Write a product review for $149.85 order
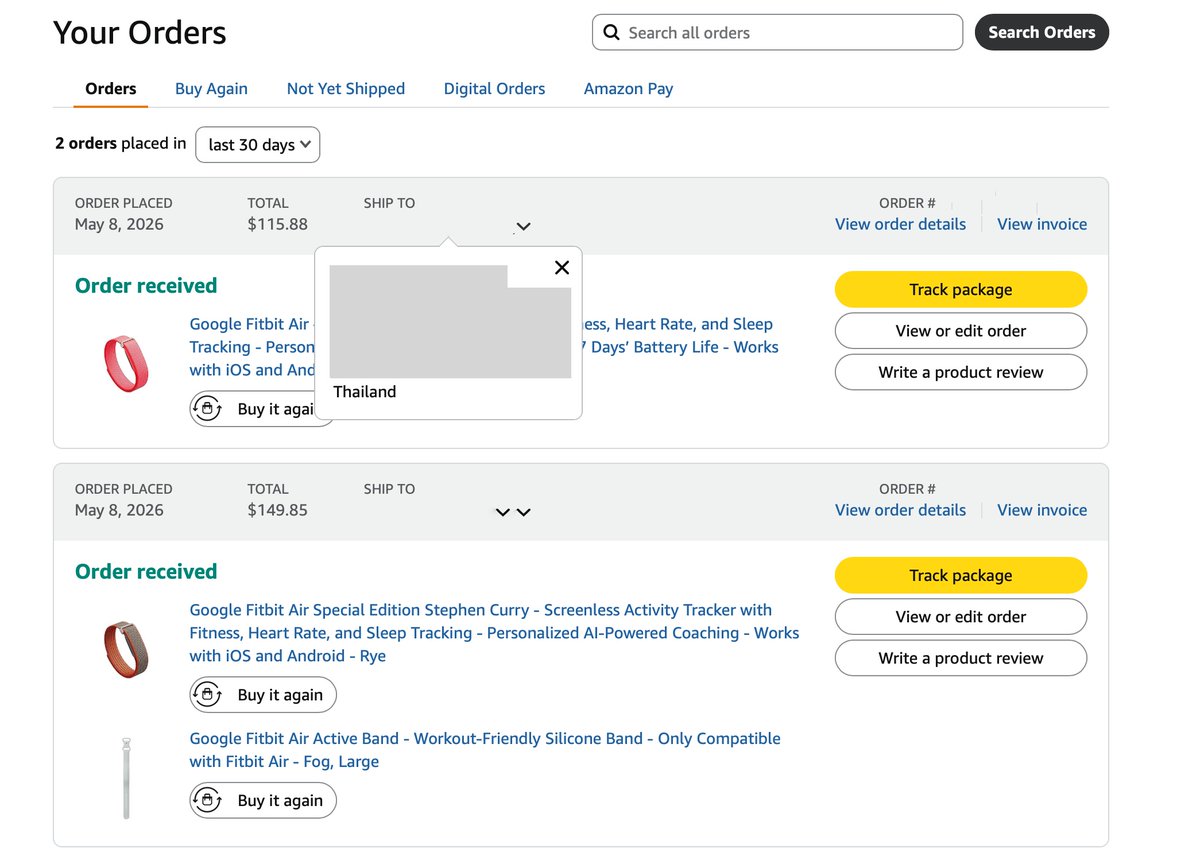Viewport: 1200px width, 860px height. coord(960,658)
